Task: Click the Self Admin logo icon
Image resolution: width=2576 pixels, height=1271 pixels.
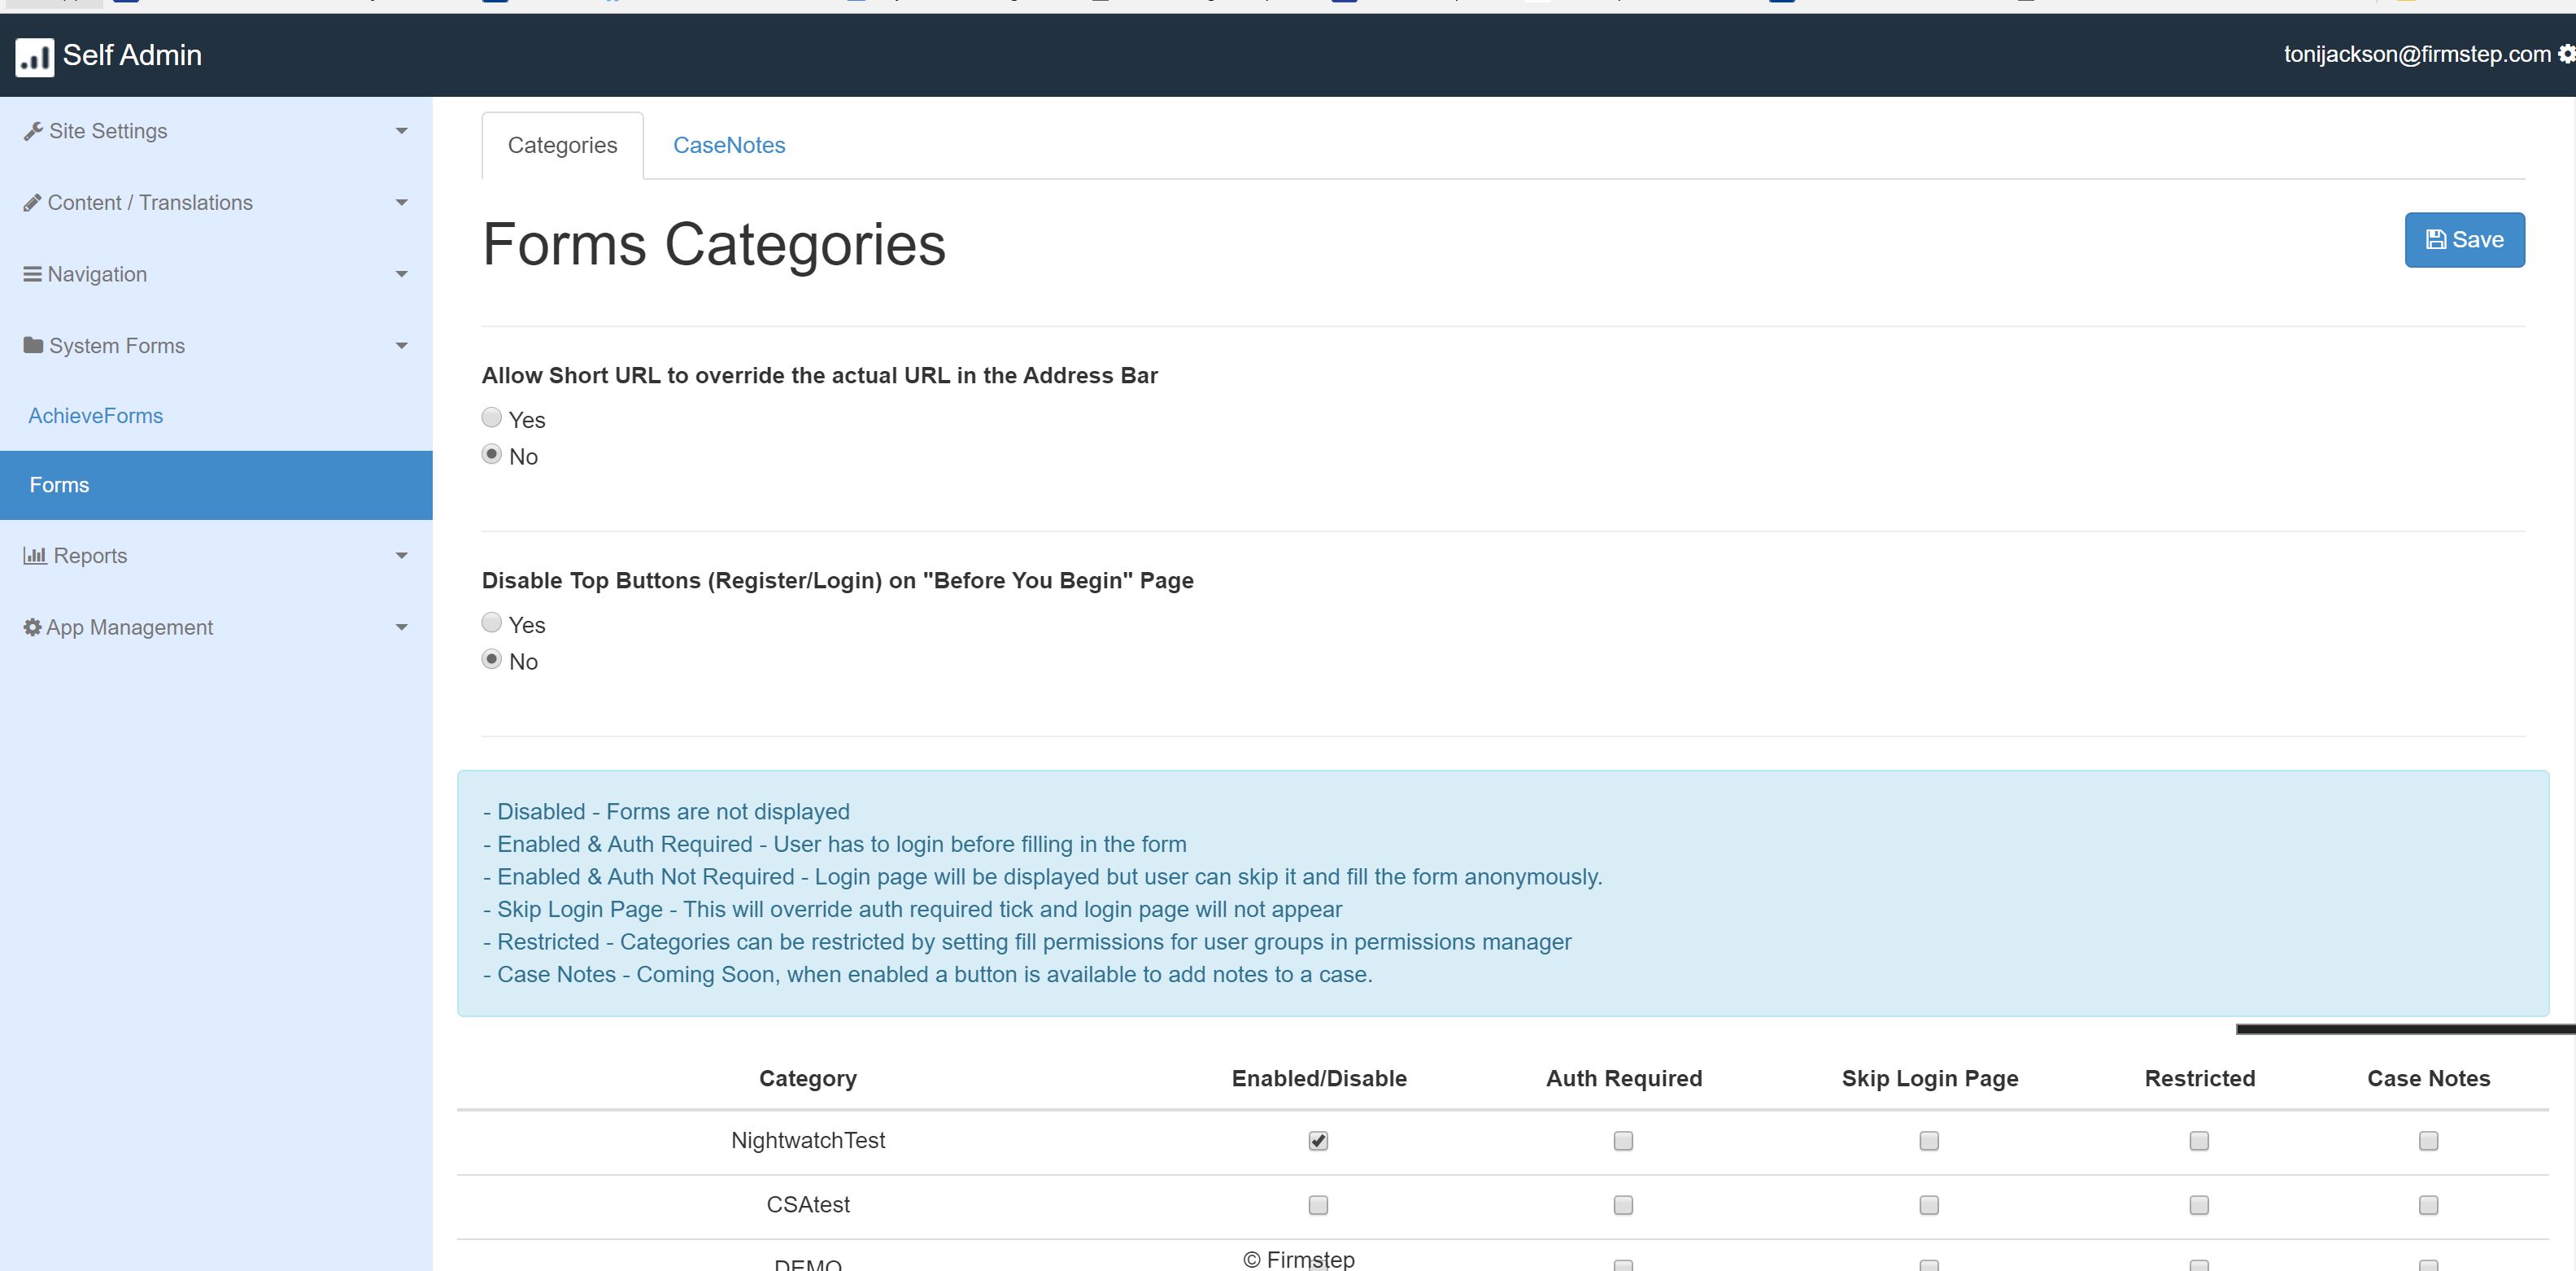Action: coord(34,57)
